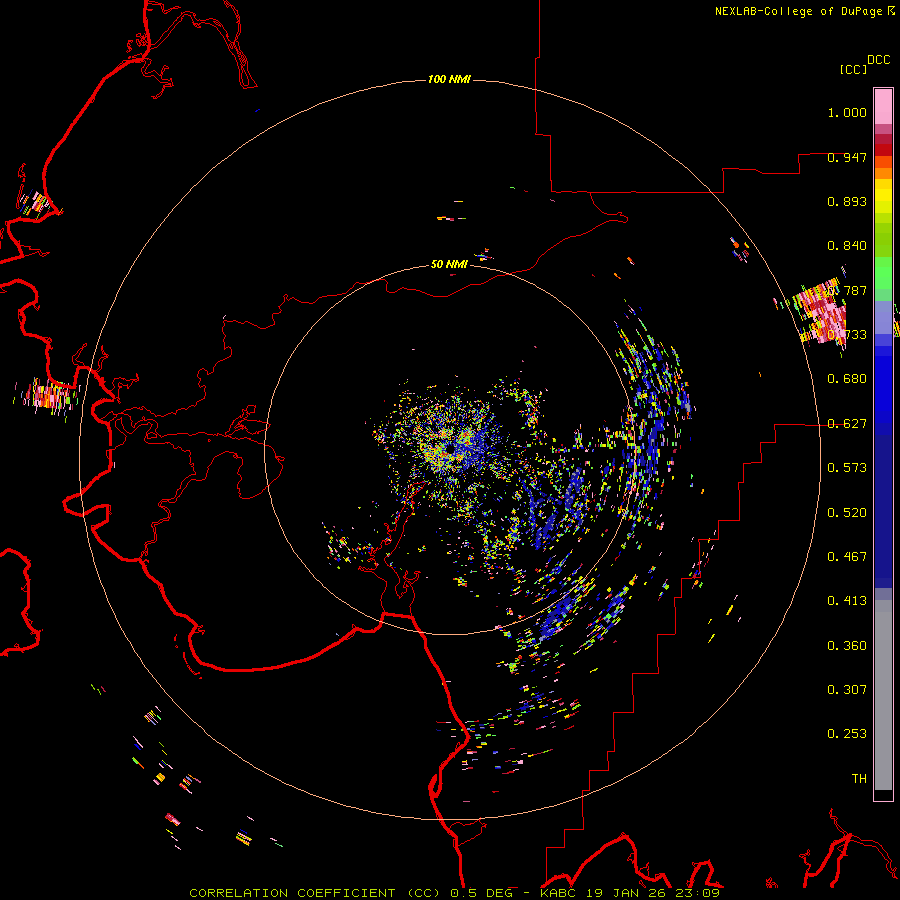Image resolution: width=900 pixels, height=900 pixels.
Task: Pick the light pink color bar segment
Action: (x=883, y=106)
